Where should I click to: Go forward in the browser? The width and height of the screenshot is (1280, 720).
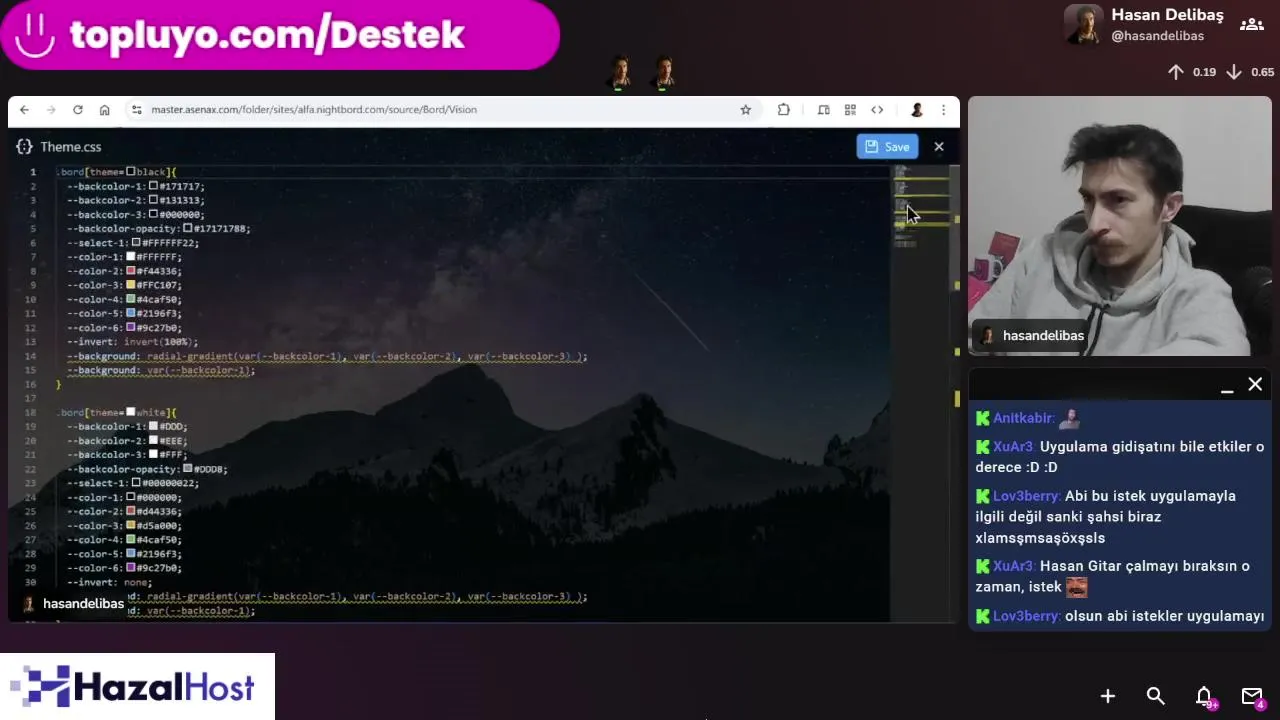51,110
